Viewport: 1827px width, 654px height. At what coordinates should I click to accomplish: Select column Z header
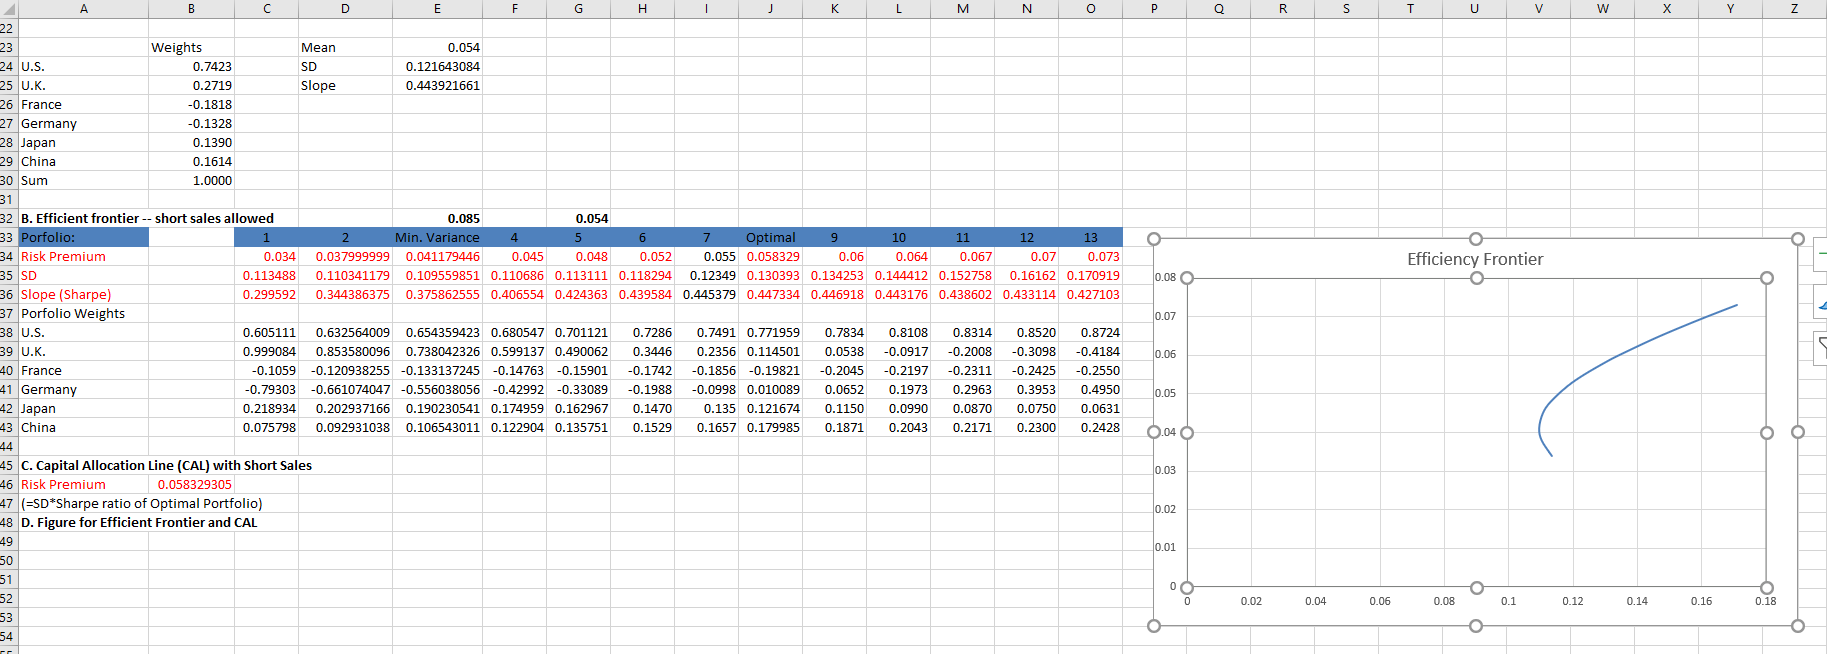click(1794, 8)
